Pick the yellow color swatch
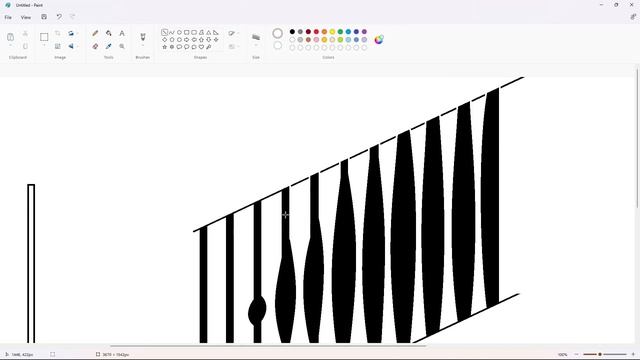Viewport: 640px width, 360px height. pyautogui.click(x=332, y=31)
